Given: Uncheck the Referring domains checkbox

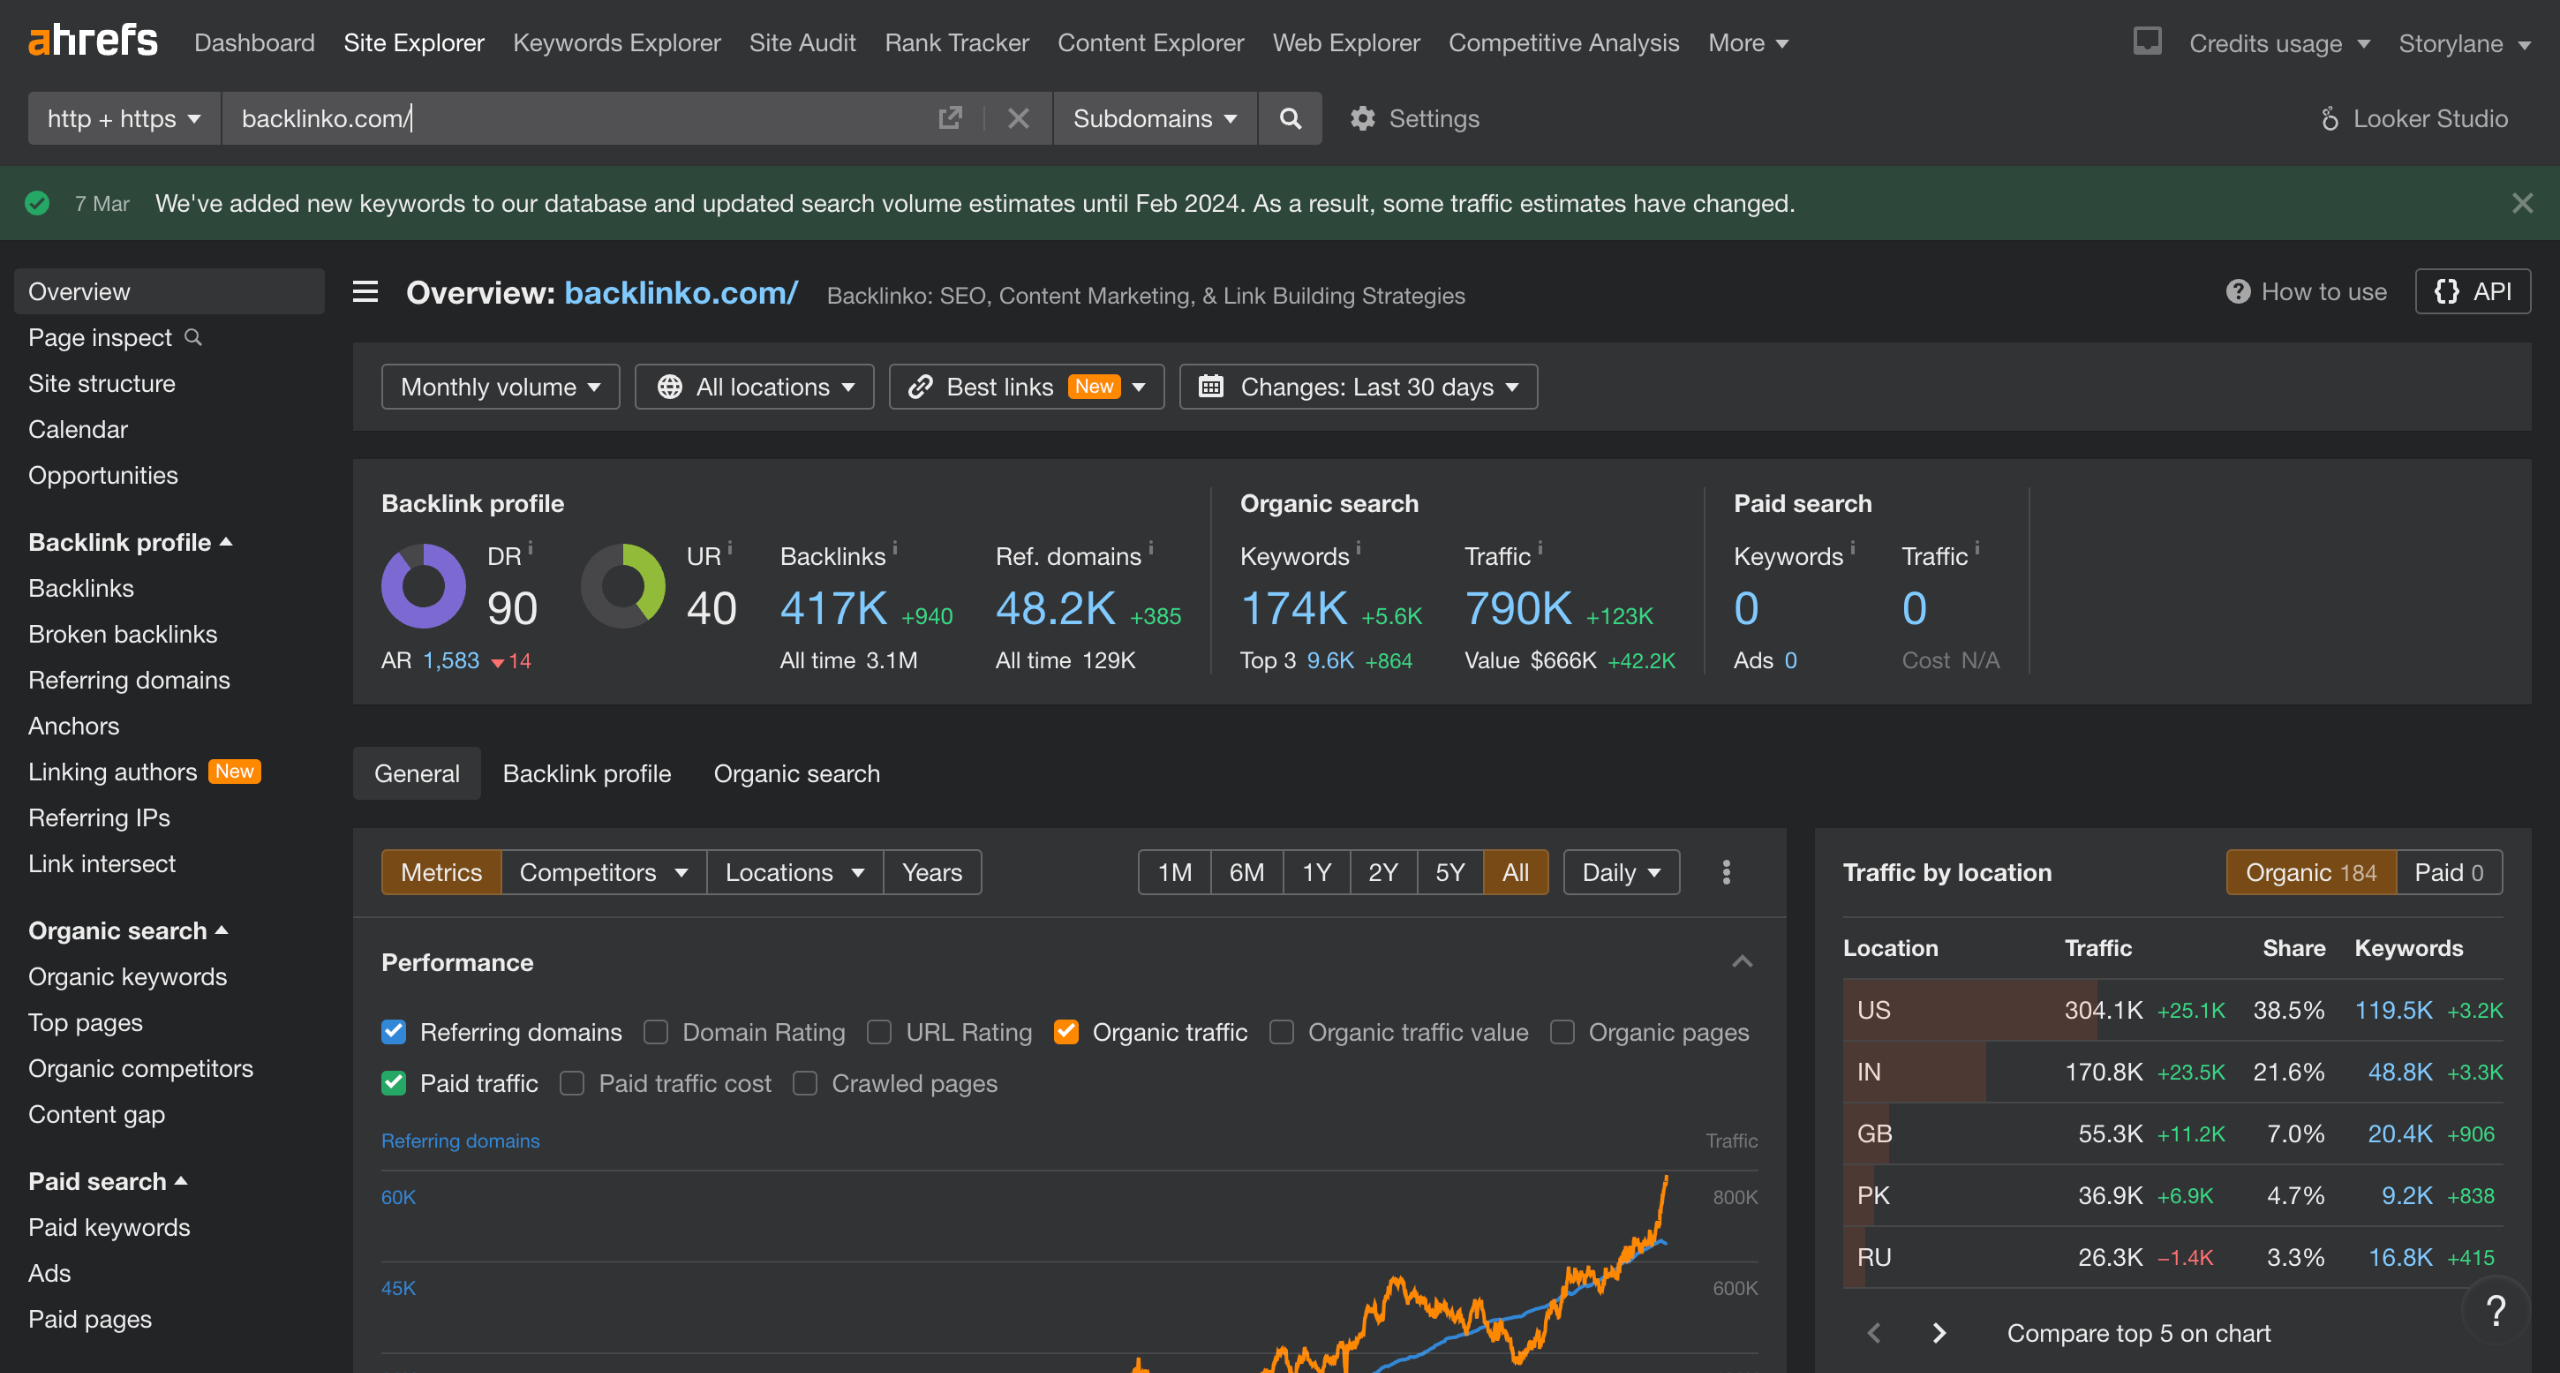Looking at the screenshot, I should pyautogui.click(x=394, y=1032).
